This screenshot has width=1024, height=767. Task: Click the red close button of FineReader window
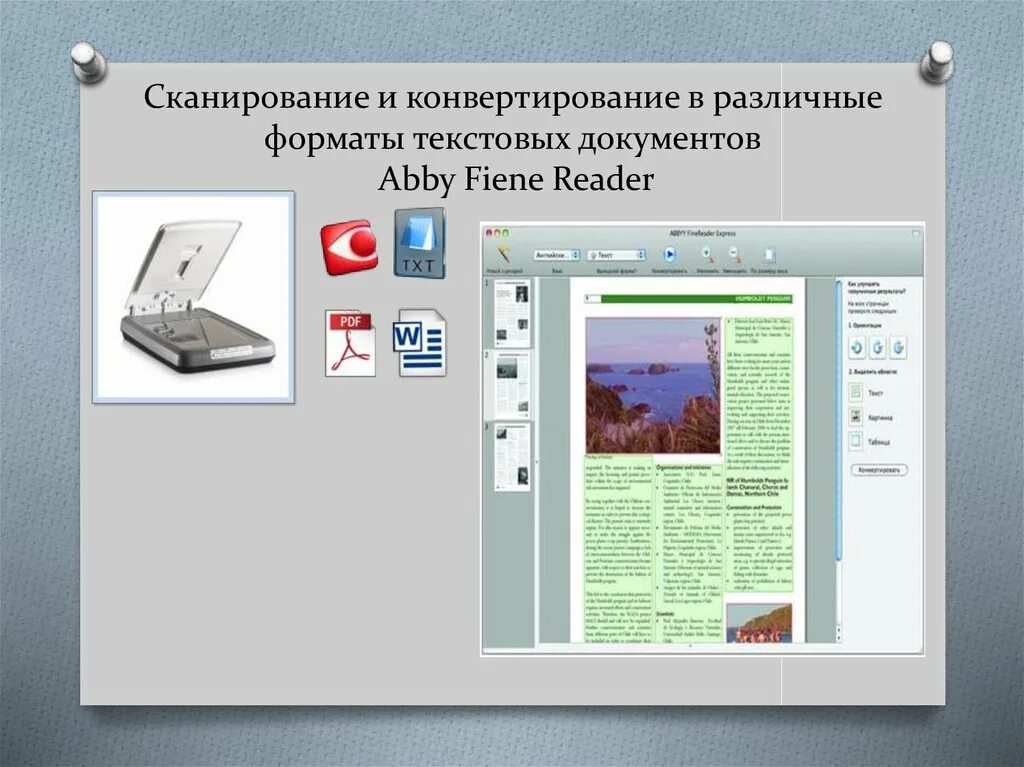(487, 233)
